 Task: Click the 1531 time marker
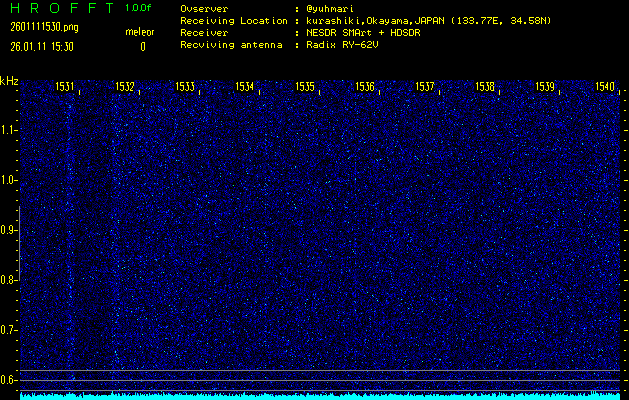64,88
